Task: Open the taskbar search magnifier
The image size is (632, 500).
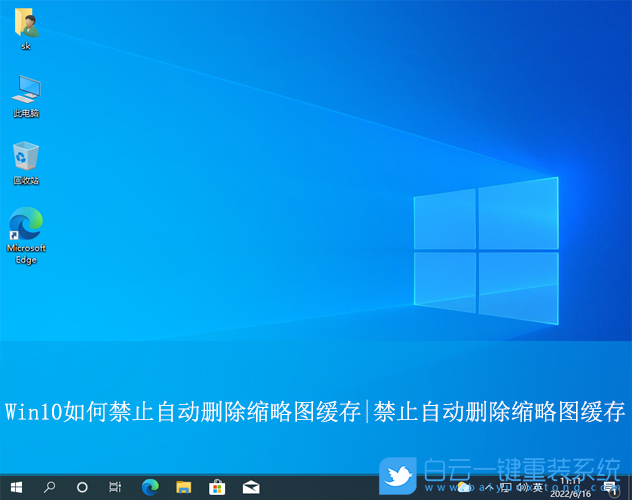Action: (50, 488)
